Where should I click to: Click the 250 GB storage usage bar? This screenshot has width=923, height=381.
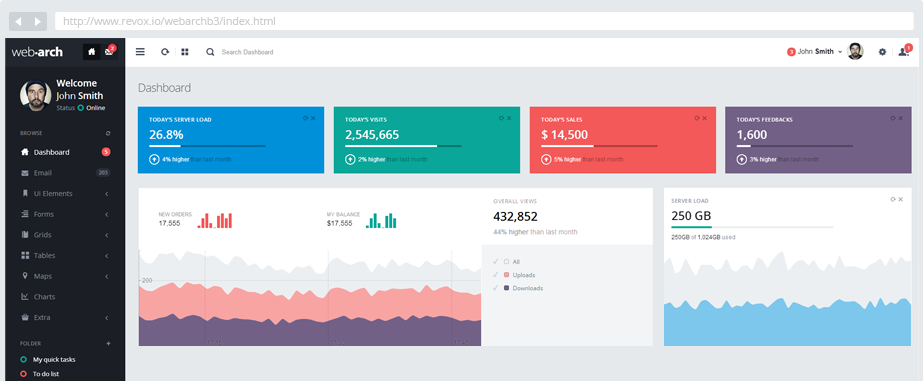pos(752,227)
